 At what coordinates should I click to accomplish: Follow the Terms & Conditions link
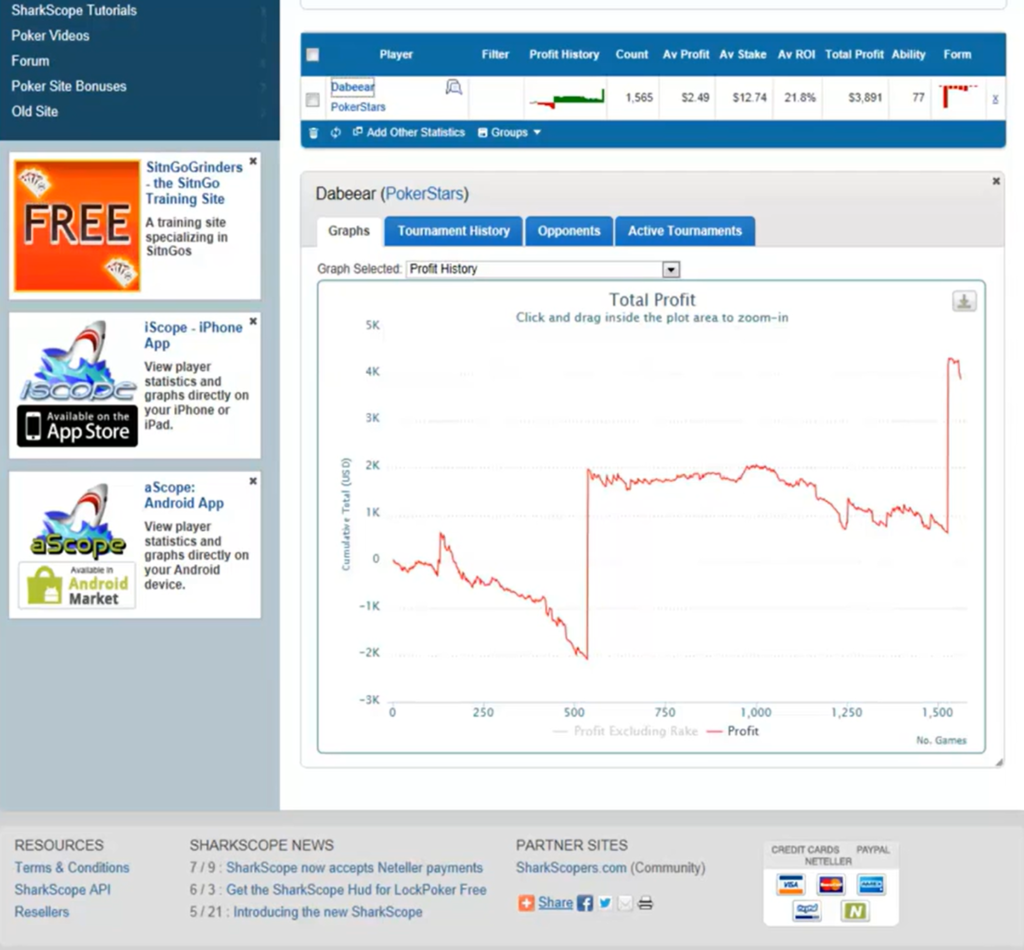tap(72, 868)
